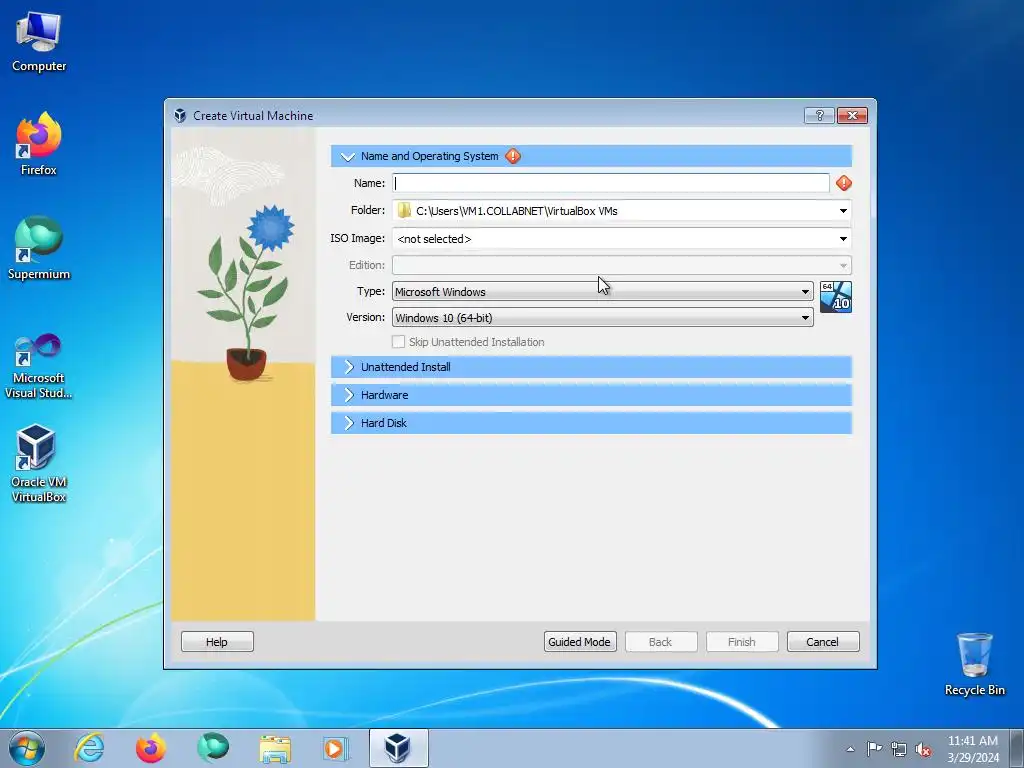Viewport: 1024px width, 768px height.
Task: Click the Show Desktop strip
Action: coord(1017,748)
